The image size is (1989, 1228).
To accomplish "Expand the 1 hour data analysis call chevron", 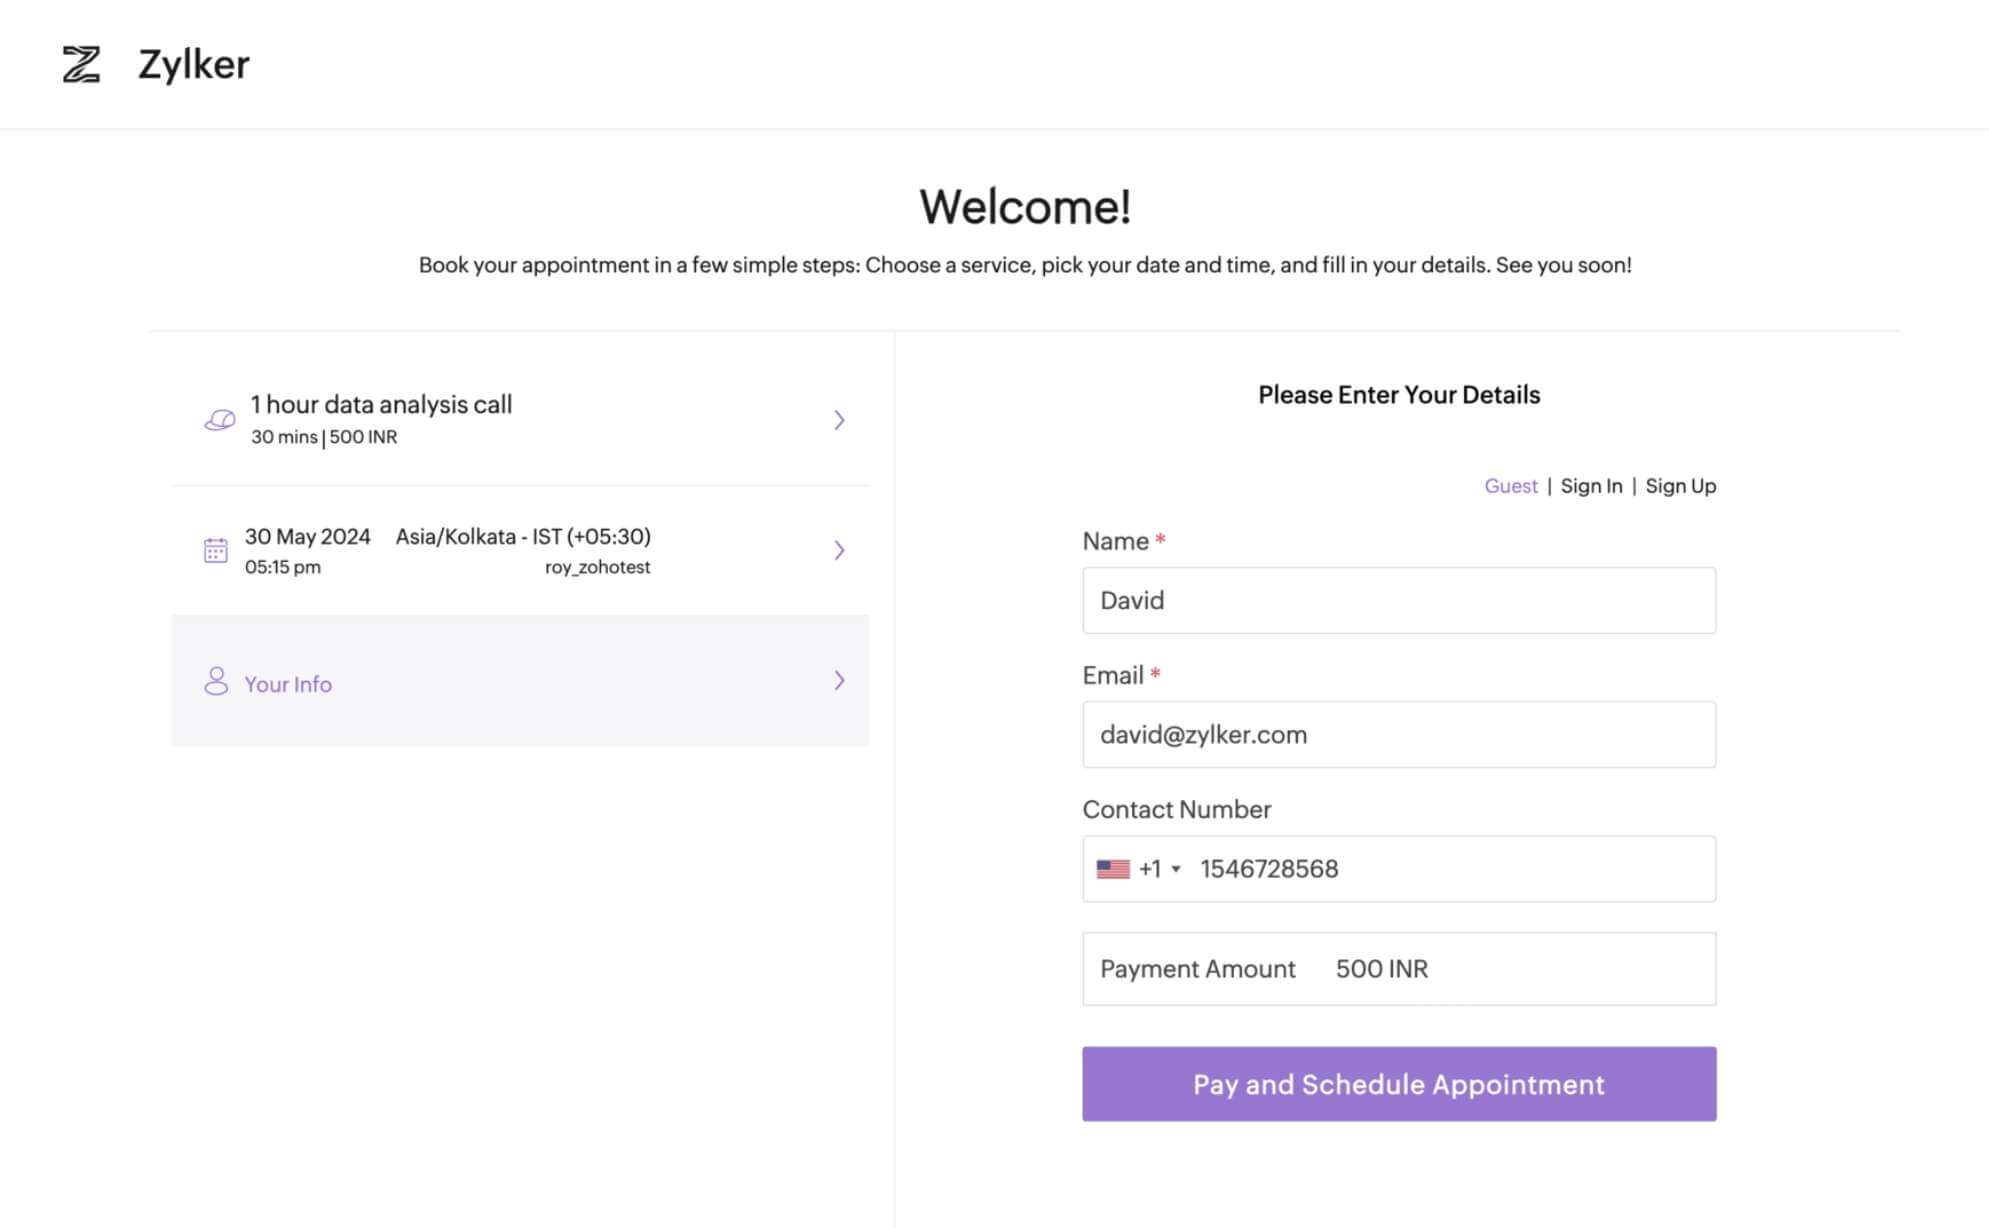I will tap(839, 420).
